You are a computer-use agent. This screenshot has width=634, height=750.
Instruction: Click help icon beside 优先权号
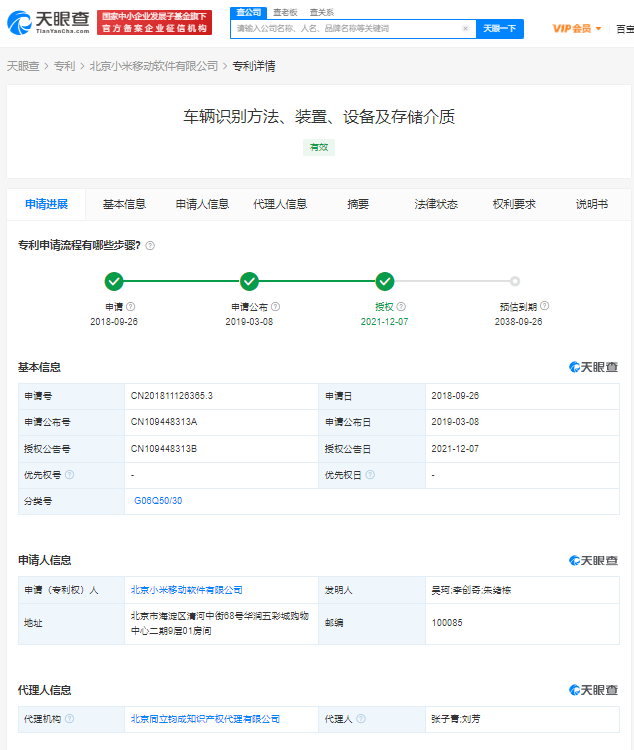70,475
